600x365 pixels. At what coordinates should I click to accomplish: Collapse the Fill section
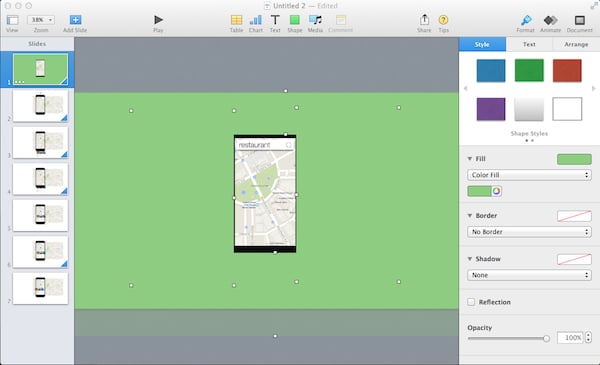point(470,159)
